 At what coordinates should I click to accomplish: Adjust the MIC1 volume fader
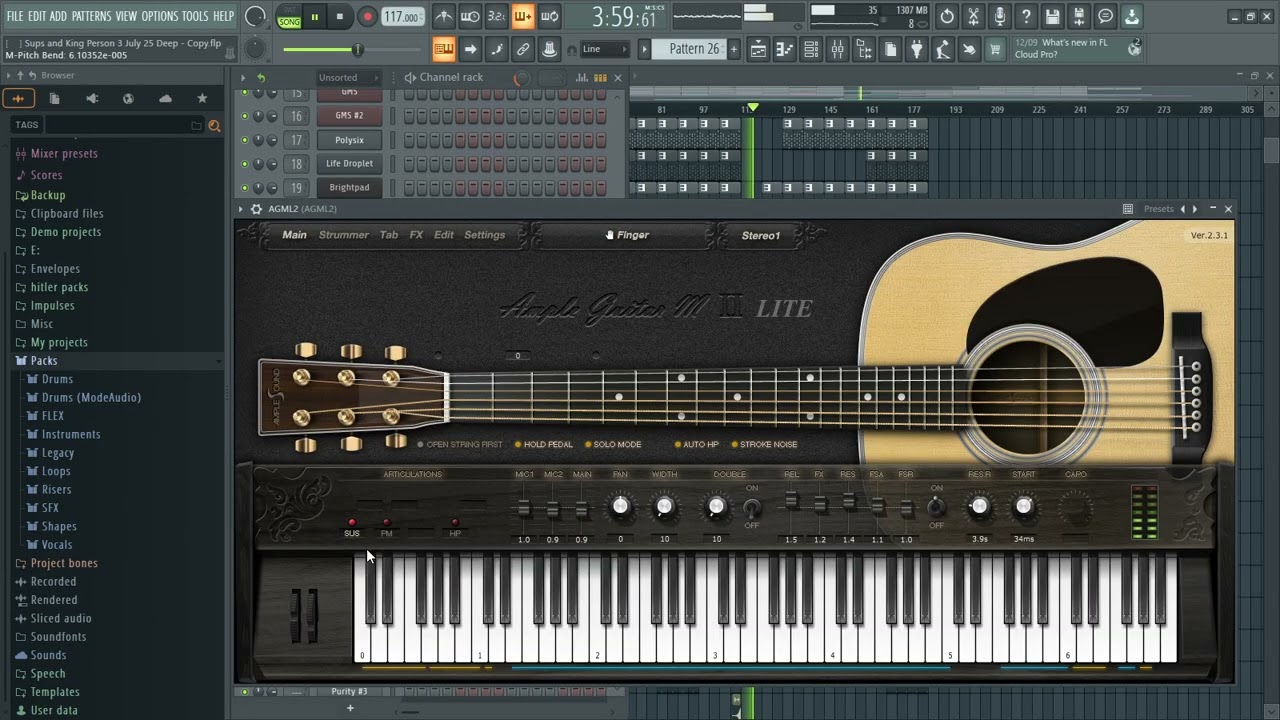pyautogui.click(x=524, y=510)
